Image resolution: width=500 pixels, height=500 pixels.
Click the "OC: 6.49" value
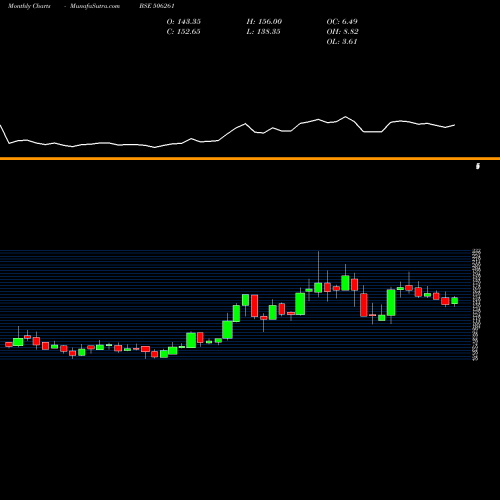click(342, 22)
